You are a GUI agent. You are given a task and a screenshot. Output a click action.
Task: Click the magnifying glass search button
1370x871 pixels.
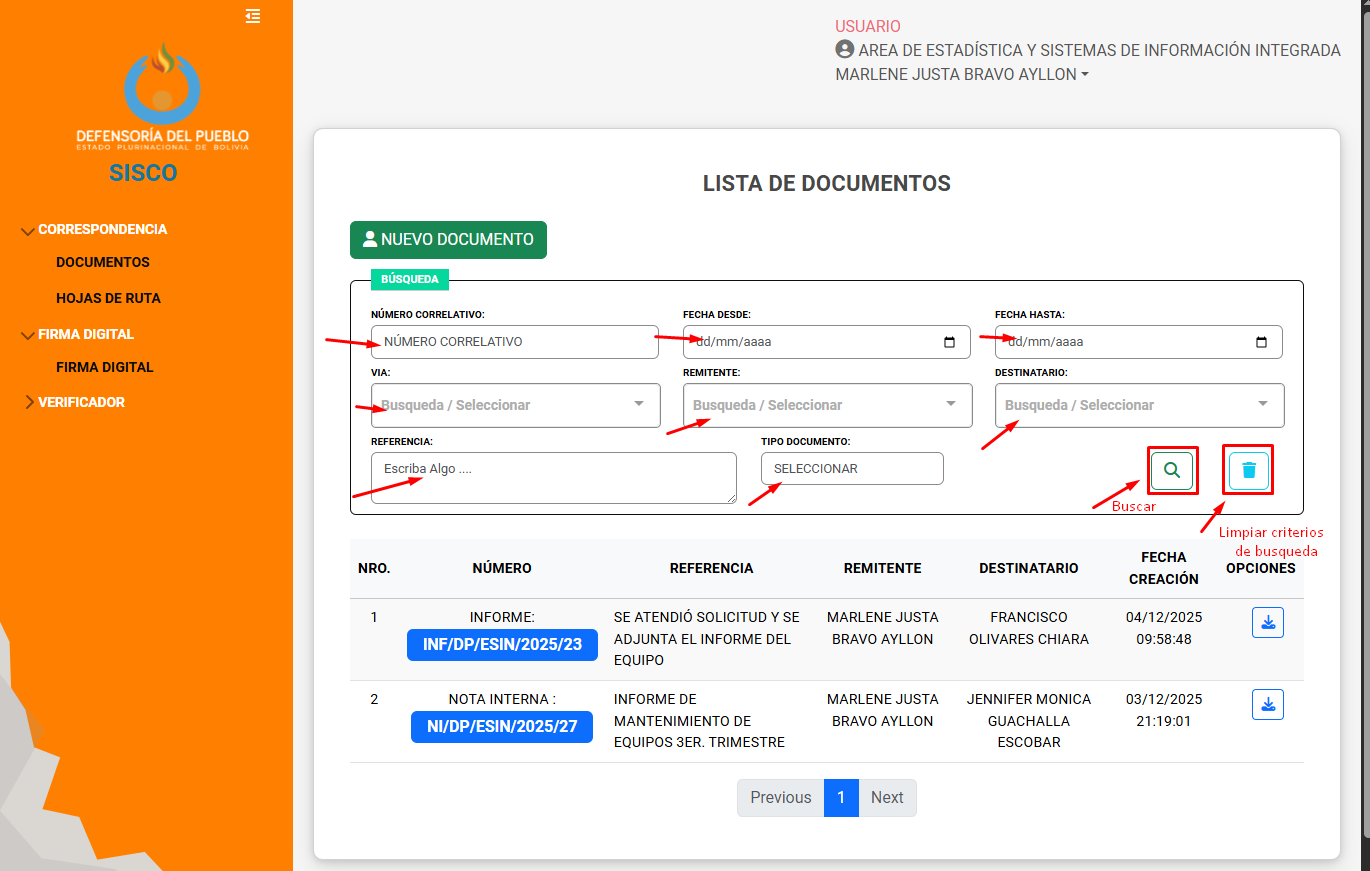point(1172,470)
